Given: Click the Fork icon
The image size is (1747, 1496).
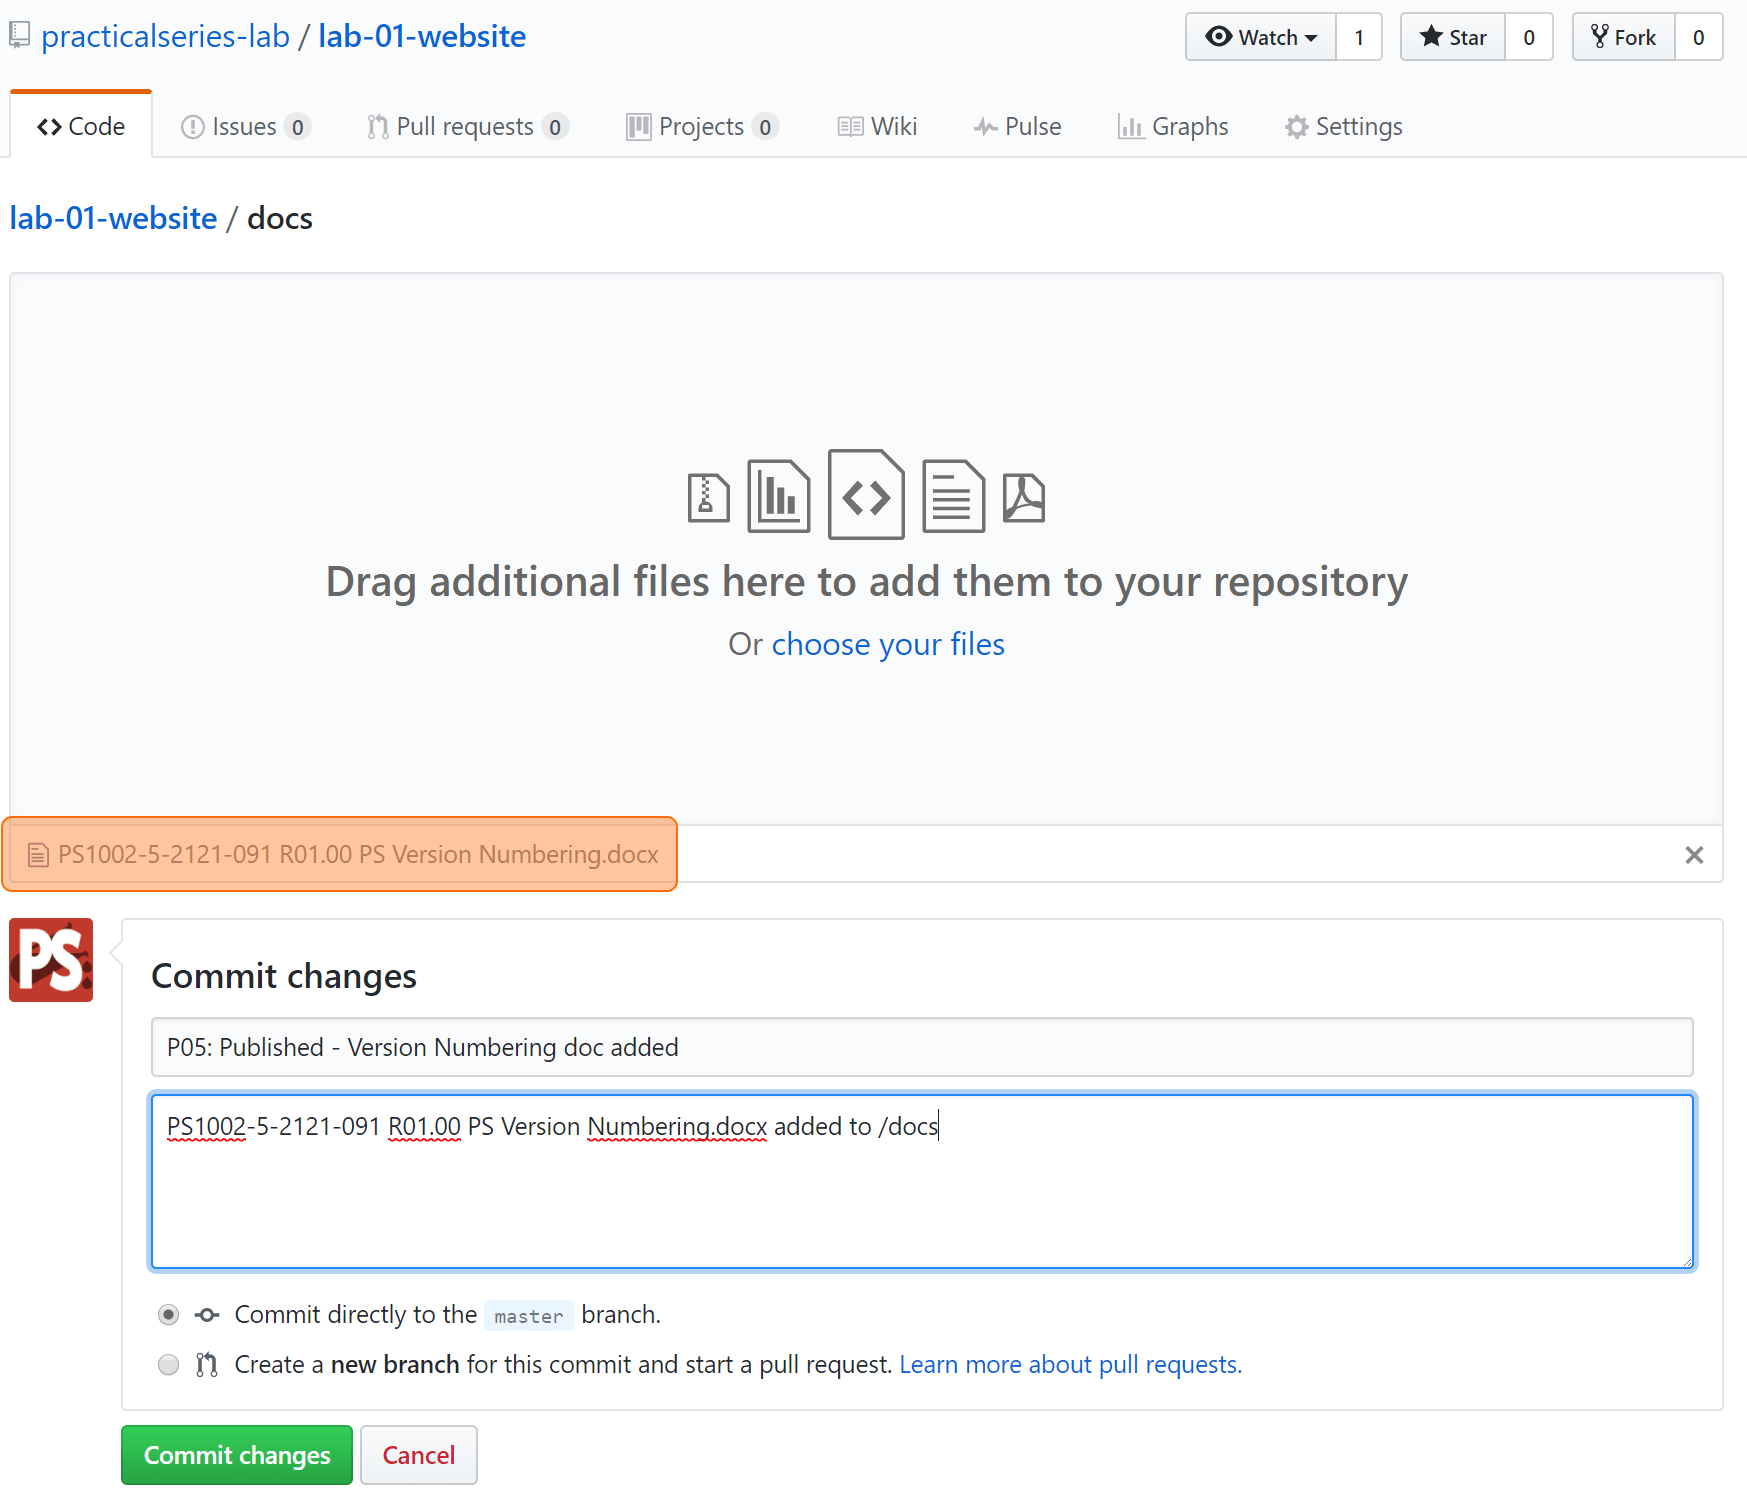Looking at the screenshot, I should 1600,37.
